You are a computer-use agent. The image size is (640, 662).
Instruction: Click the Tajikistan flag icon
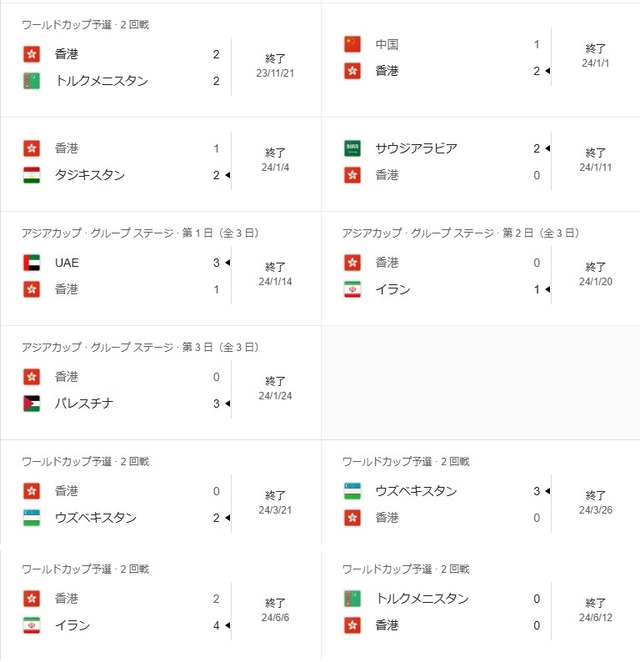click(31, 175)
